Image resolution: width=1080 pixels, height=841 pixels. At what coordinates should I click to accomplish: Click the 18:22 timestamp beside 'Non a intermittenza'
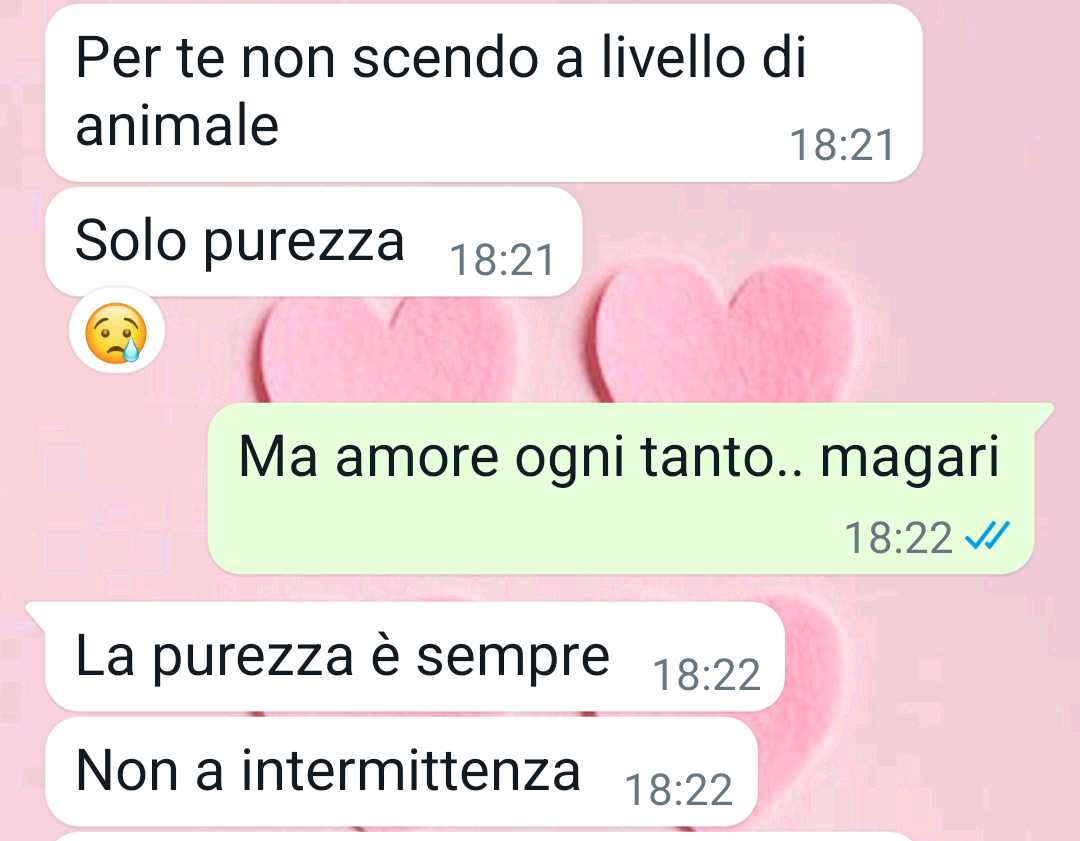click(678, 789)
